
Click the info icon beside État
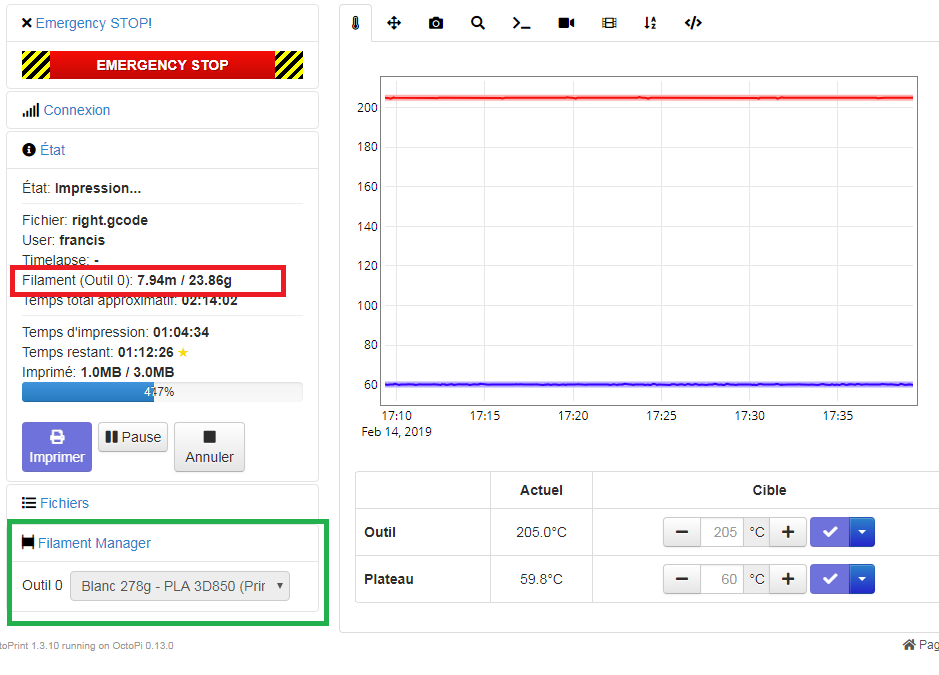(29, 150)
